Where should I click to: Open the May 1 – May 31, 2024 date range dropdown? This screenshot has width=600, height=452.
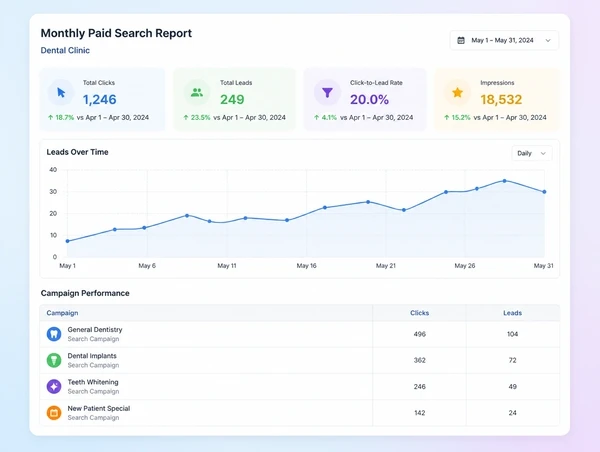coord(504,40)
